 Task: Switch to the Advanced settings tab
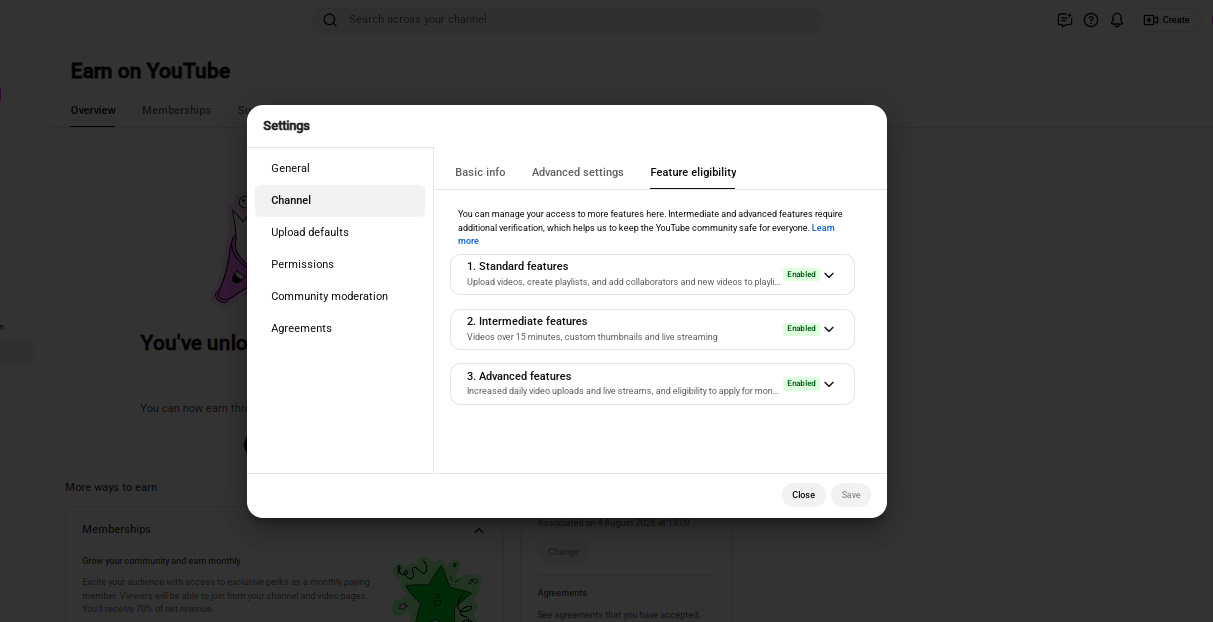[x=578, y=172]
